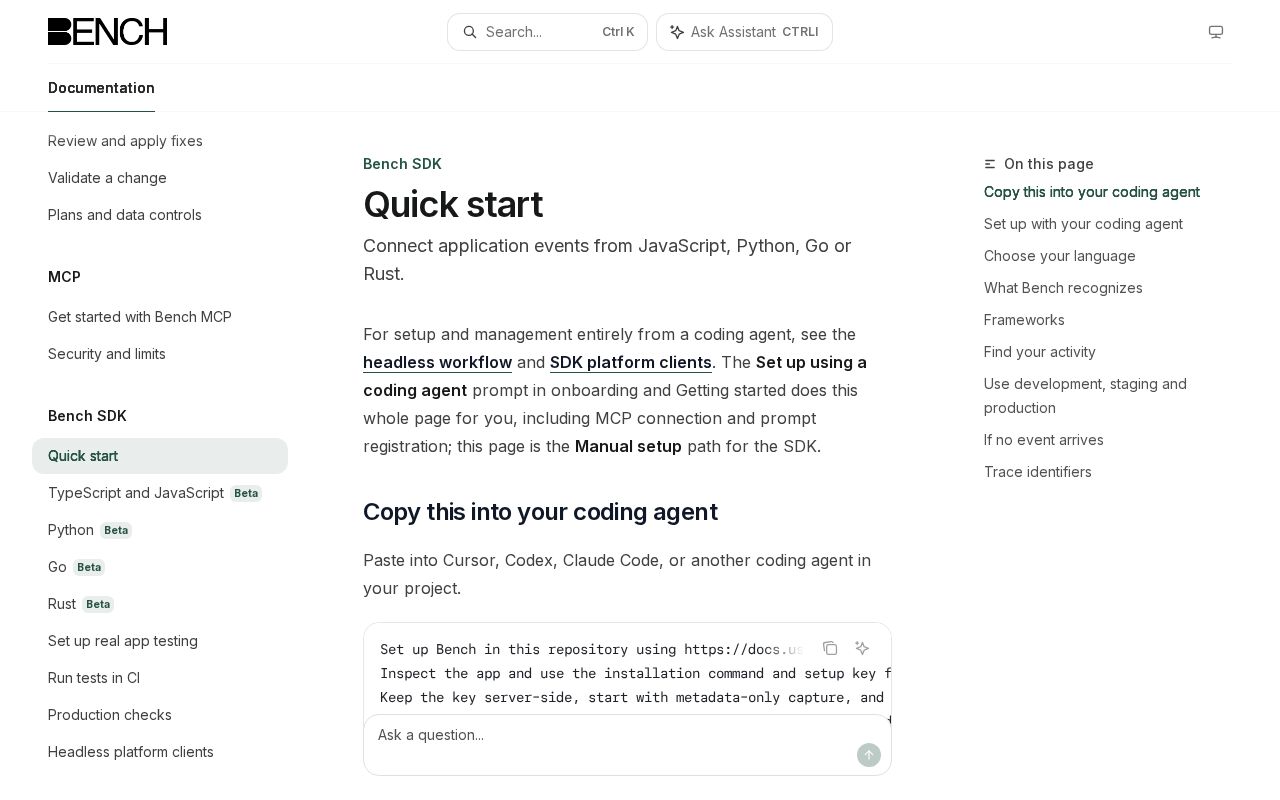Click the Ask Assistant sparkle icon
The width and height of the screenshot is (1280, 800).
tap(677, 32)
